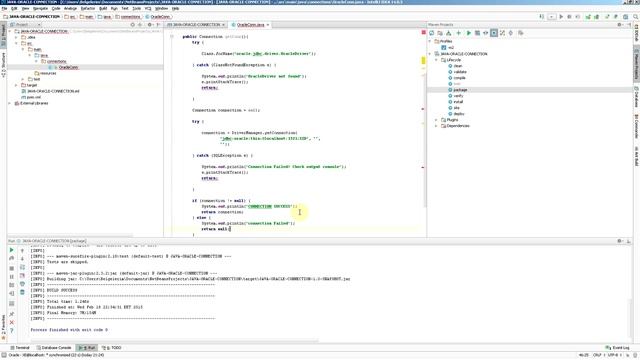Click Maven Download Sources icon
Screen dimensions: 640x360
tap(449, 33)
